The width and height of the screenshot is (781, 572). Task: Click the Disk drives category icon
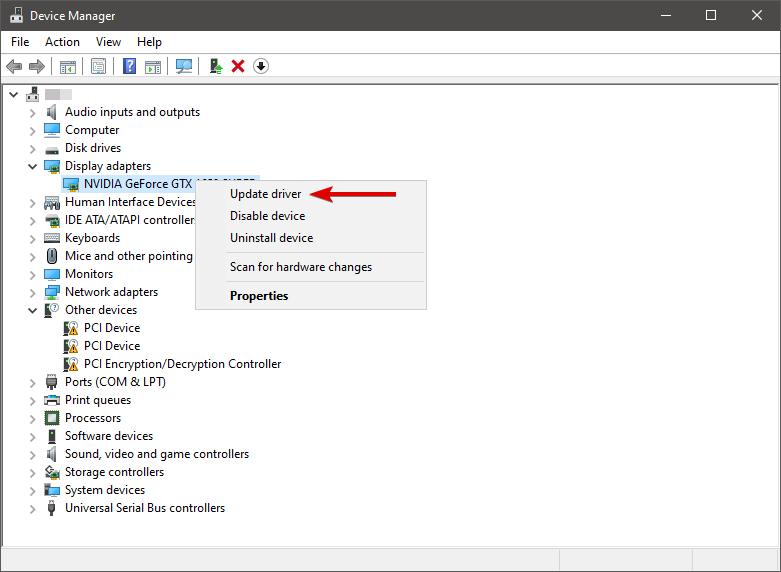[52, 149]
